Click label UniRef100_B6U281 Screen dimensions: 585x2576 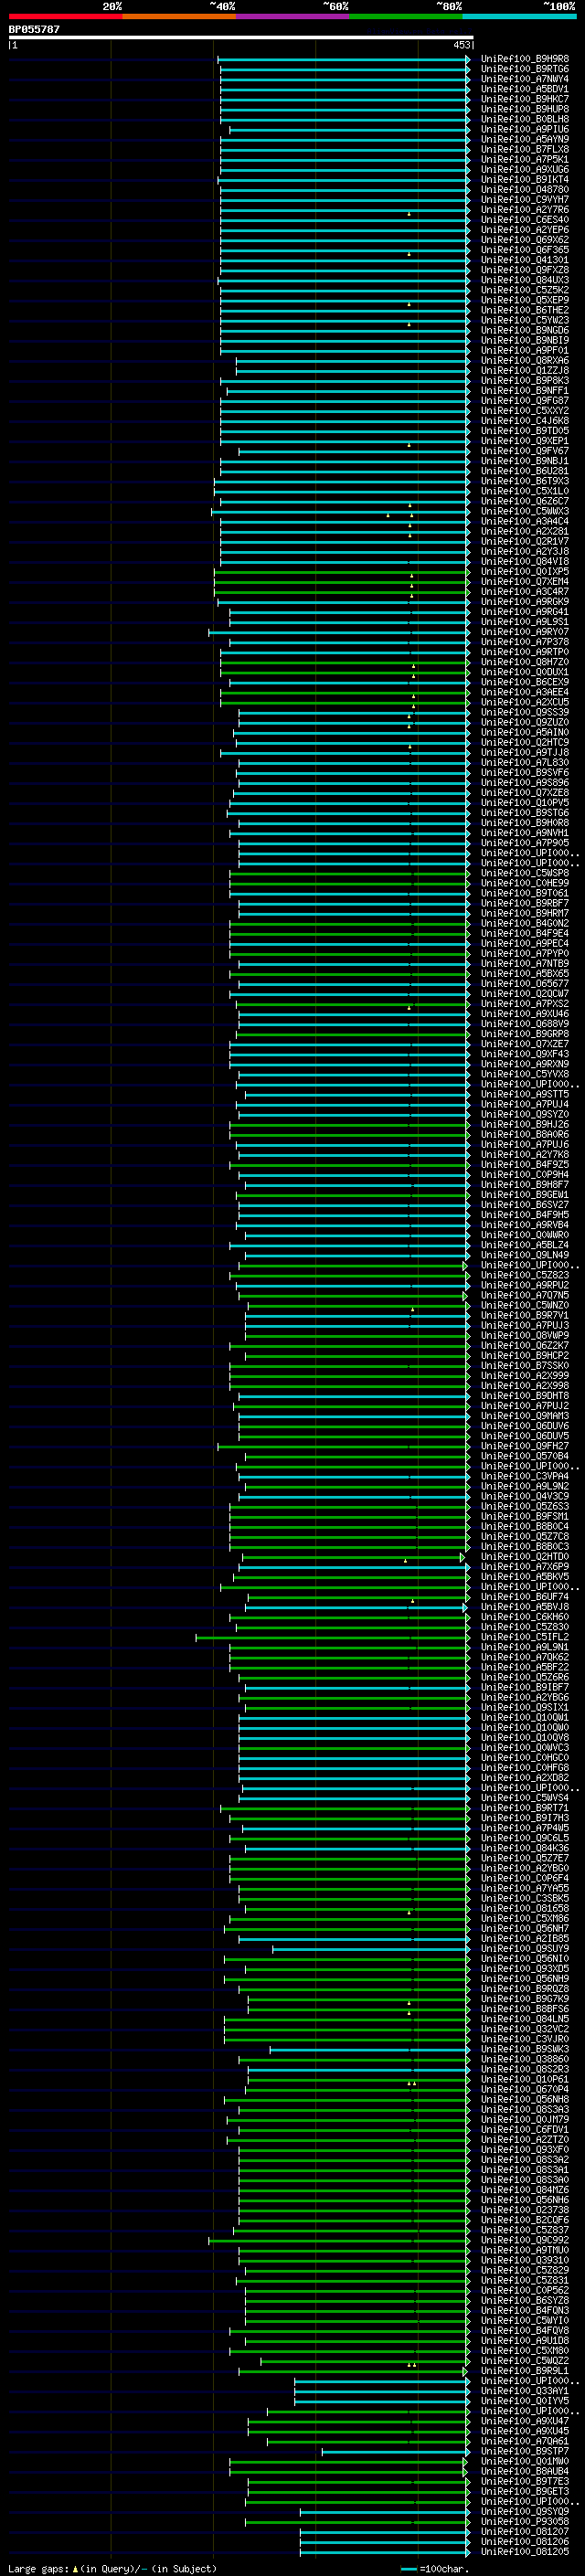pos(525,471)
